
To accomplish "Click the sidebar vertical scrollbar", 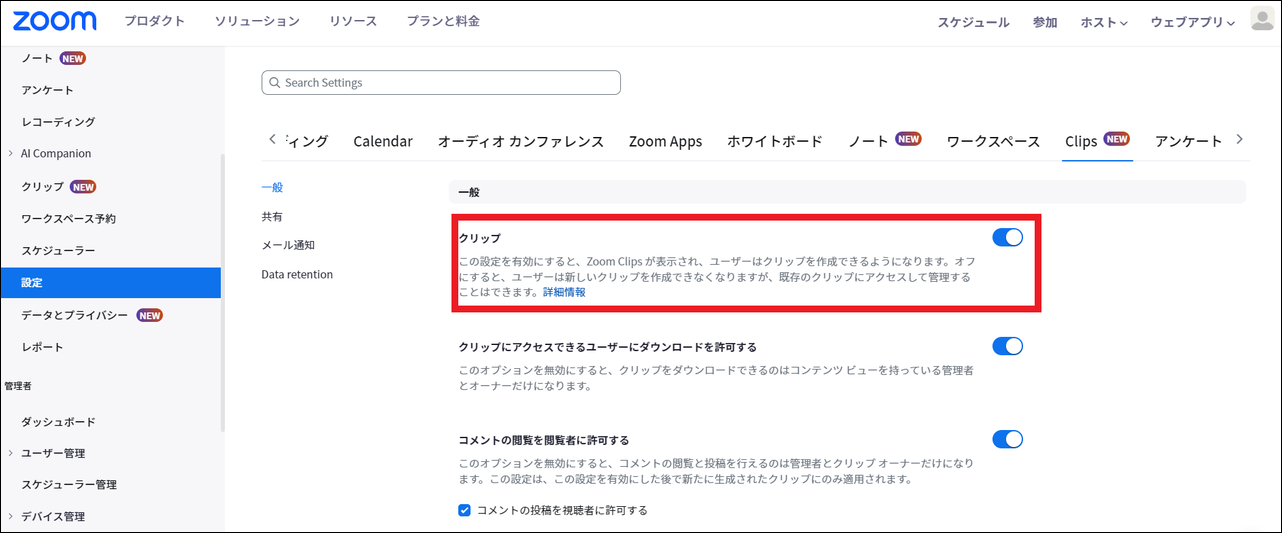I will coord(222,293).
